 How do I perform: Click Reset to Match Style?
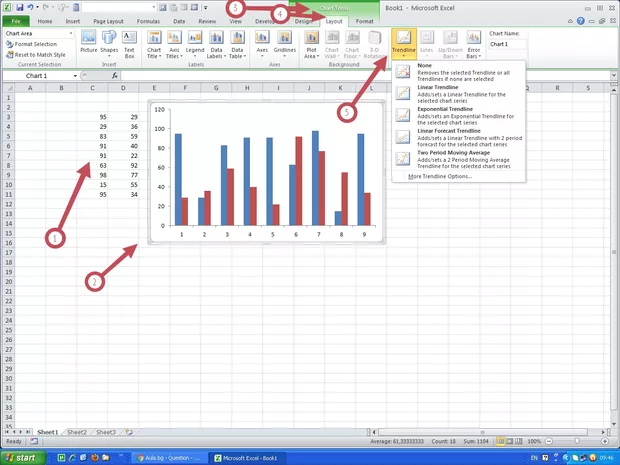40,54
